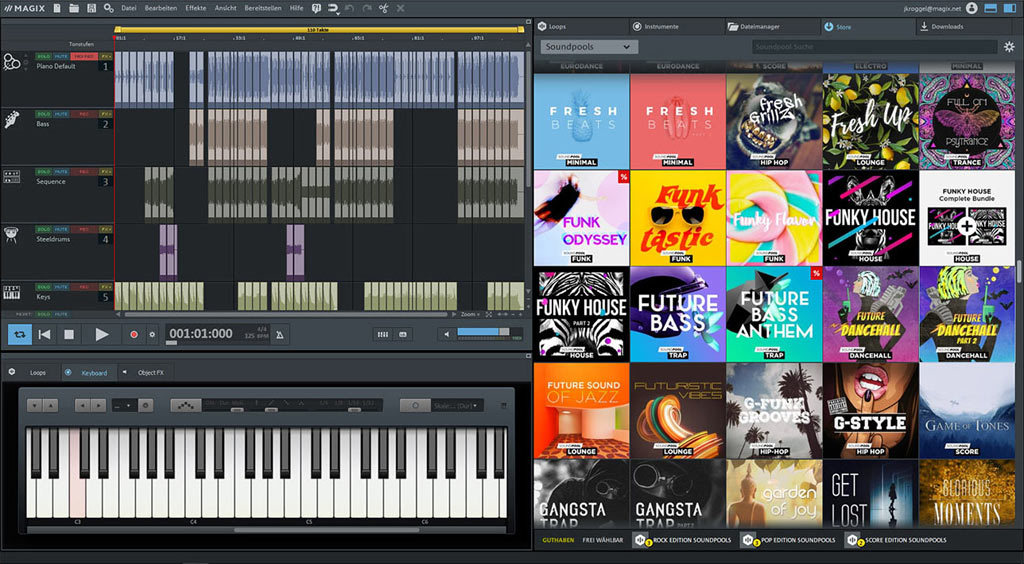Click Rock Edition Soundpools credit button
The image size is (1024, 564).
point(684,540)
